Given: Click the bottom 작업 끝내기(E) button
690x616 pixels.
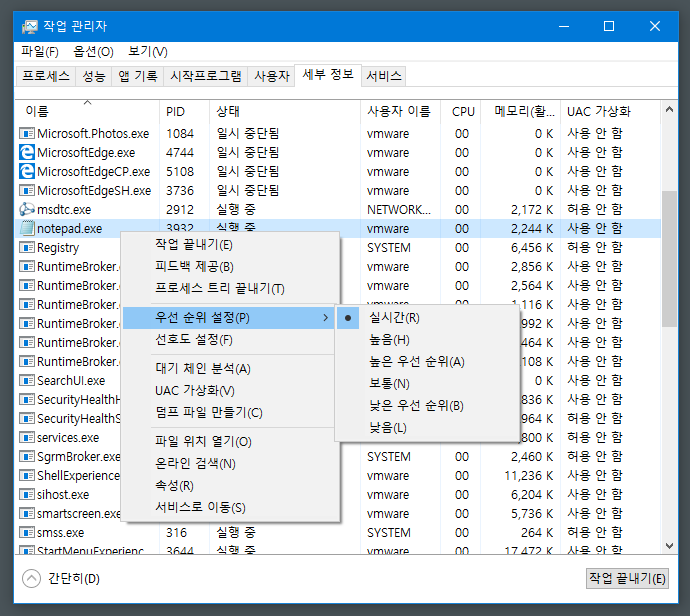Looking at the screenshot, I should coord(627,579).
